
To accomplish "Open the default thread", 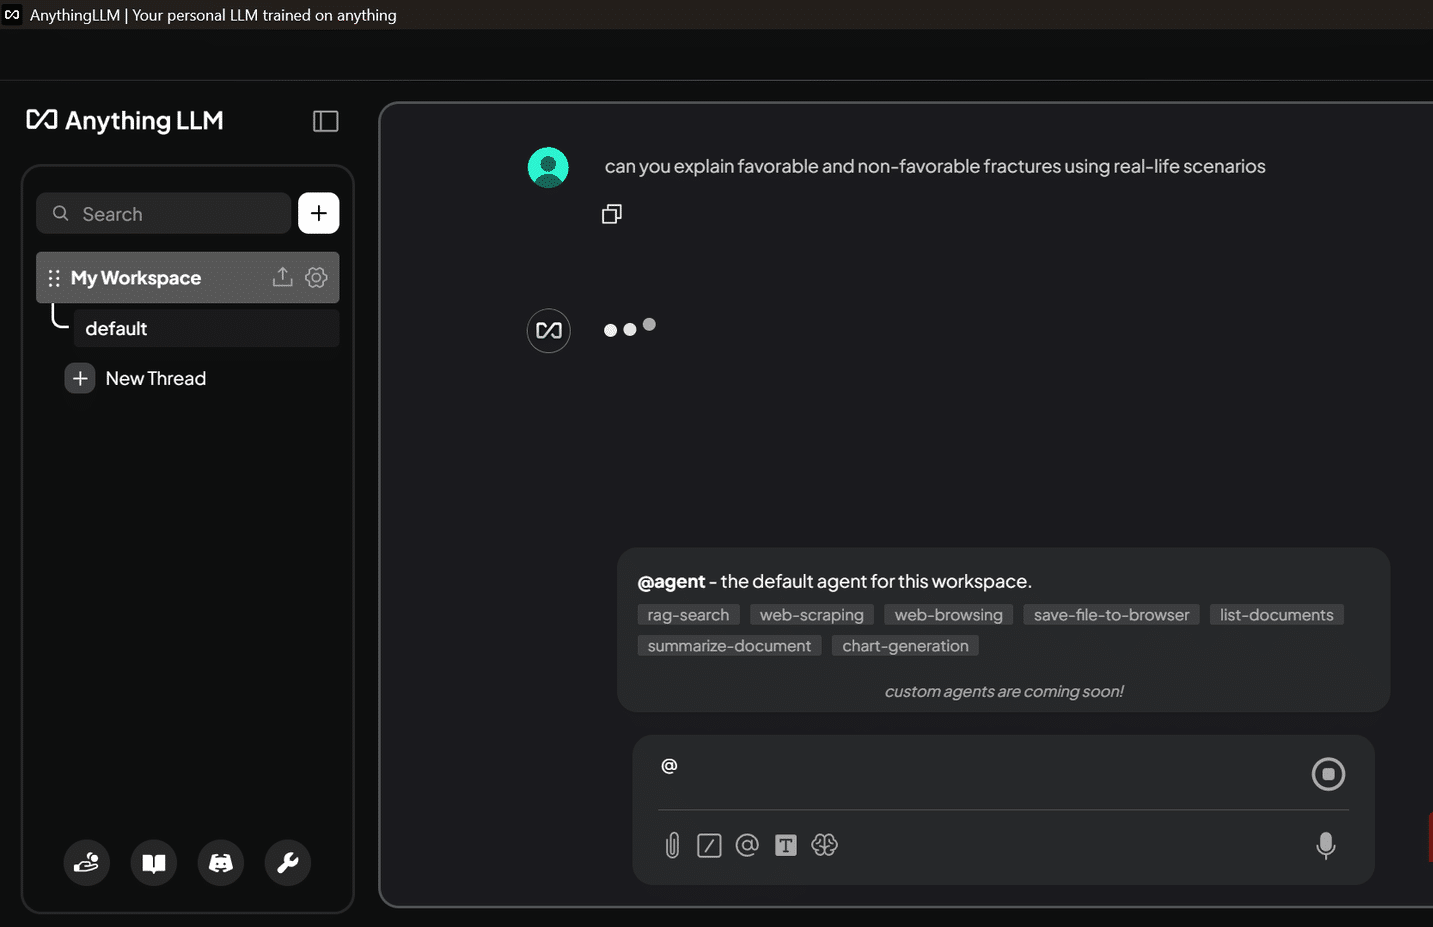I will click(206, 328).
